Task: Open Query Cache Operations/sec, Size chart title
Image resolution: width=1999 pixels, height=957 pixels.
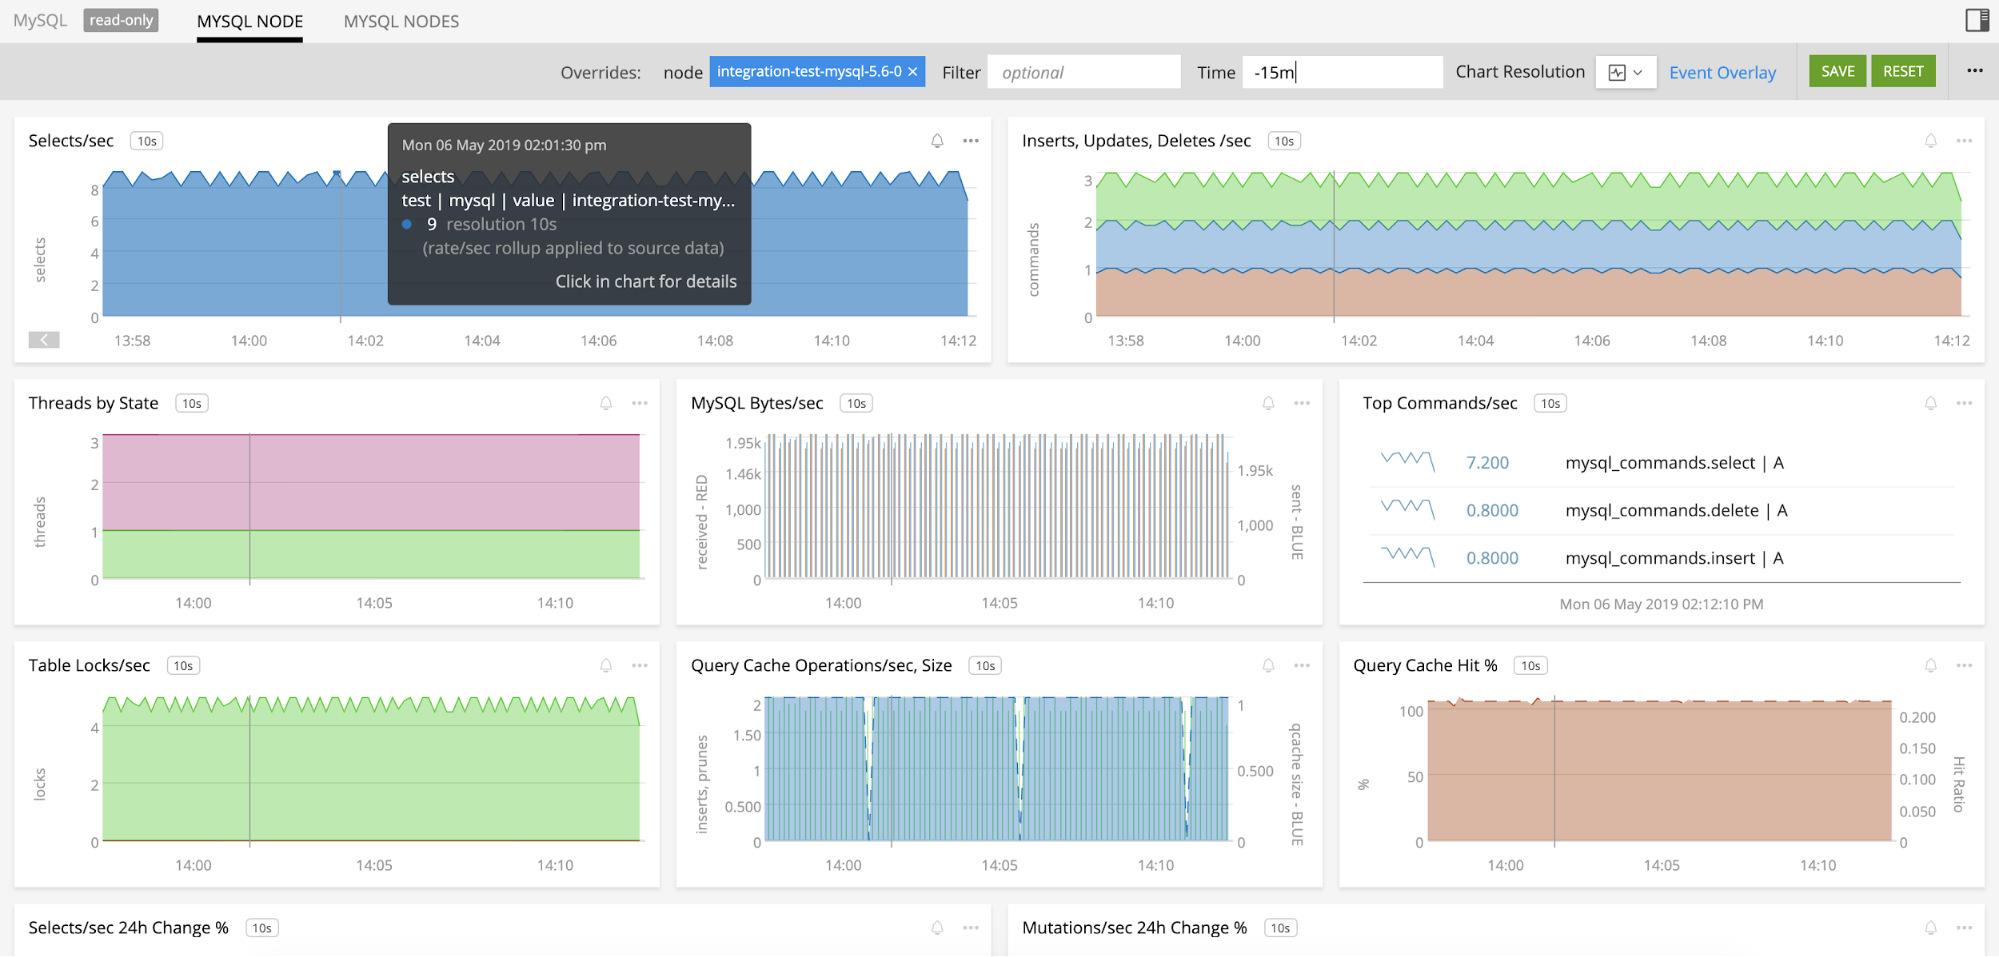Action: (x=821, y=665)
